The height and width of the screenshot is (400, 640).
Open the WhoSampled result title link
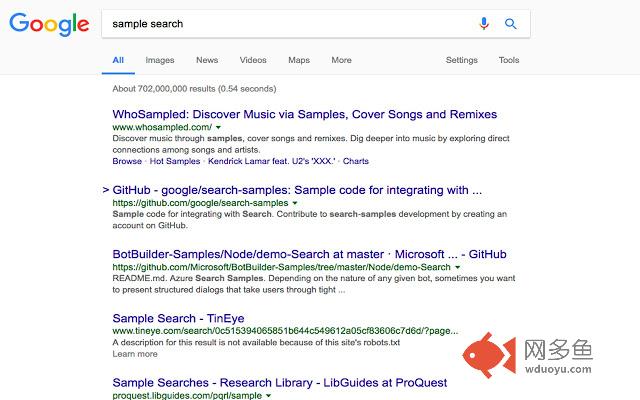click(304, 114)
